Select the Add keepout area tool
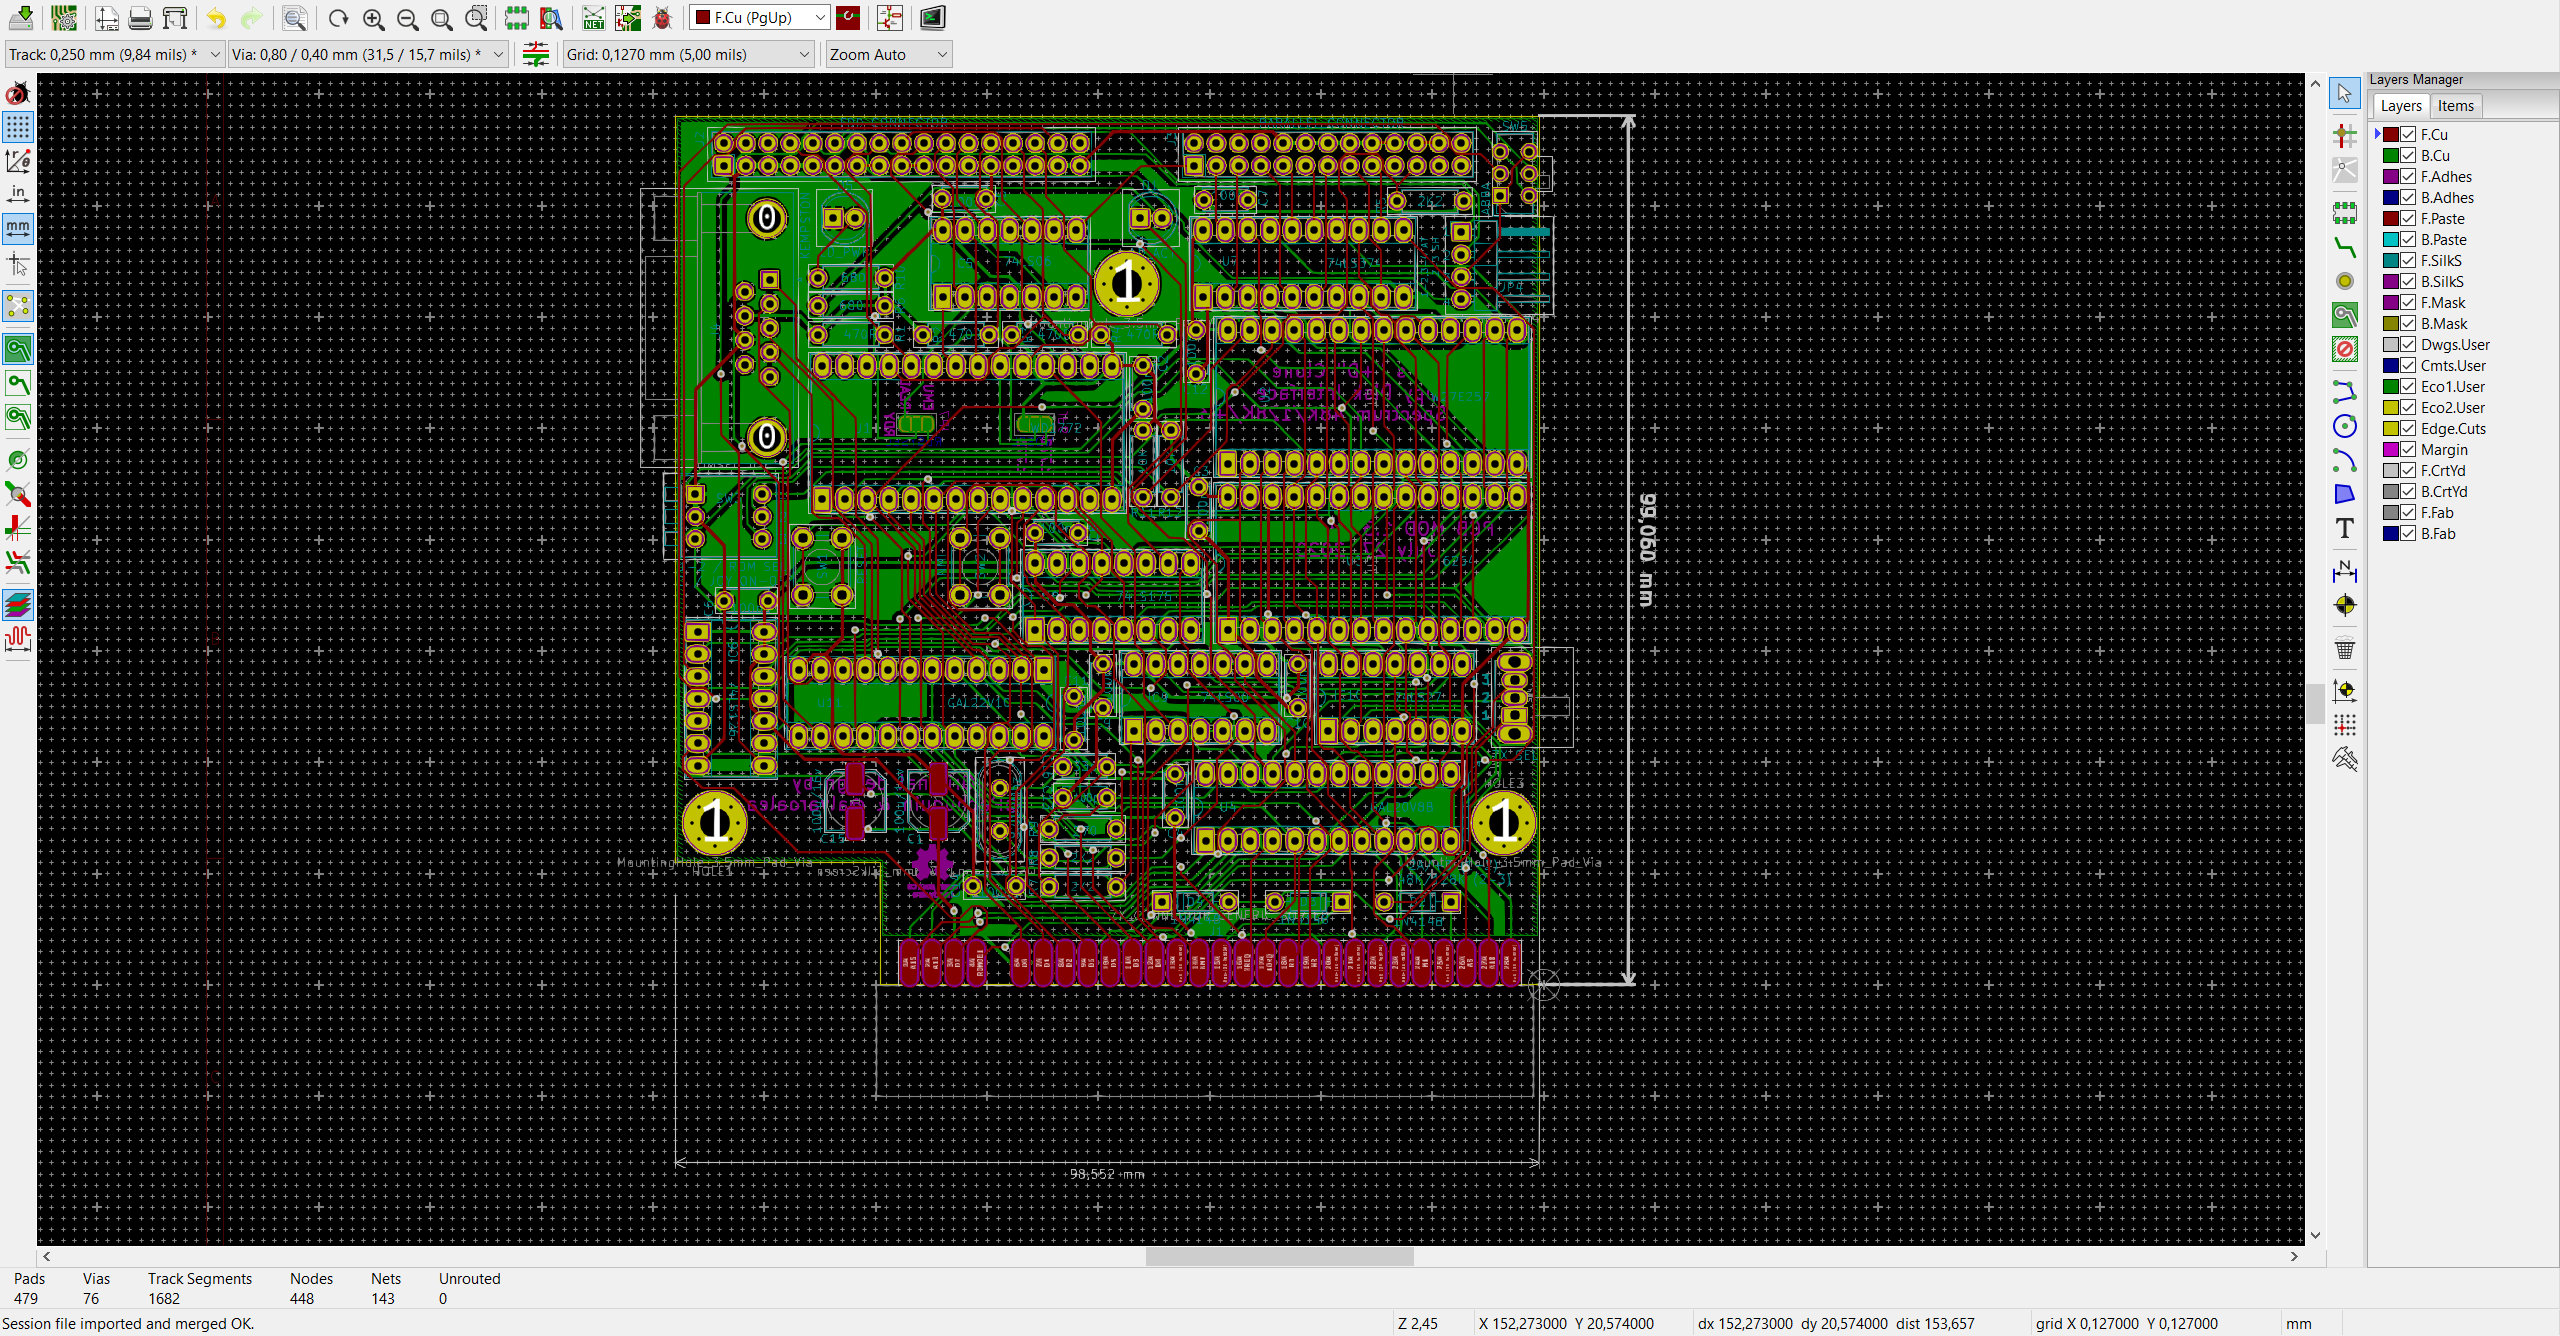This screenshot has height=1336, width=2560. (x=2344, y=349)
